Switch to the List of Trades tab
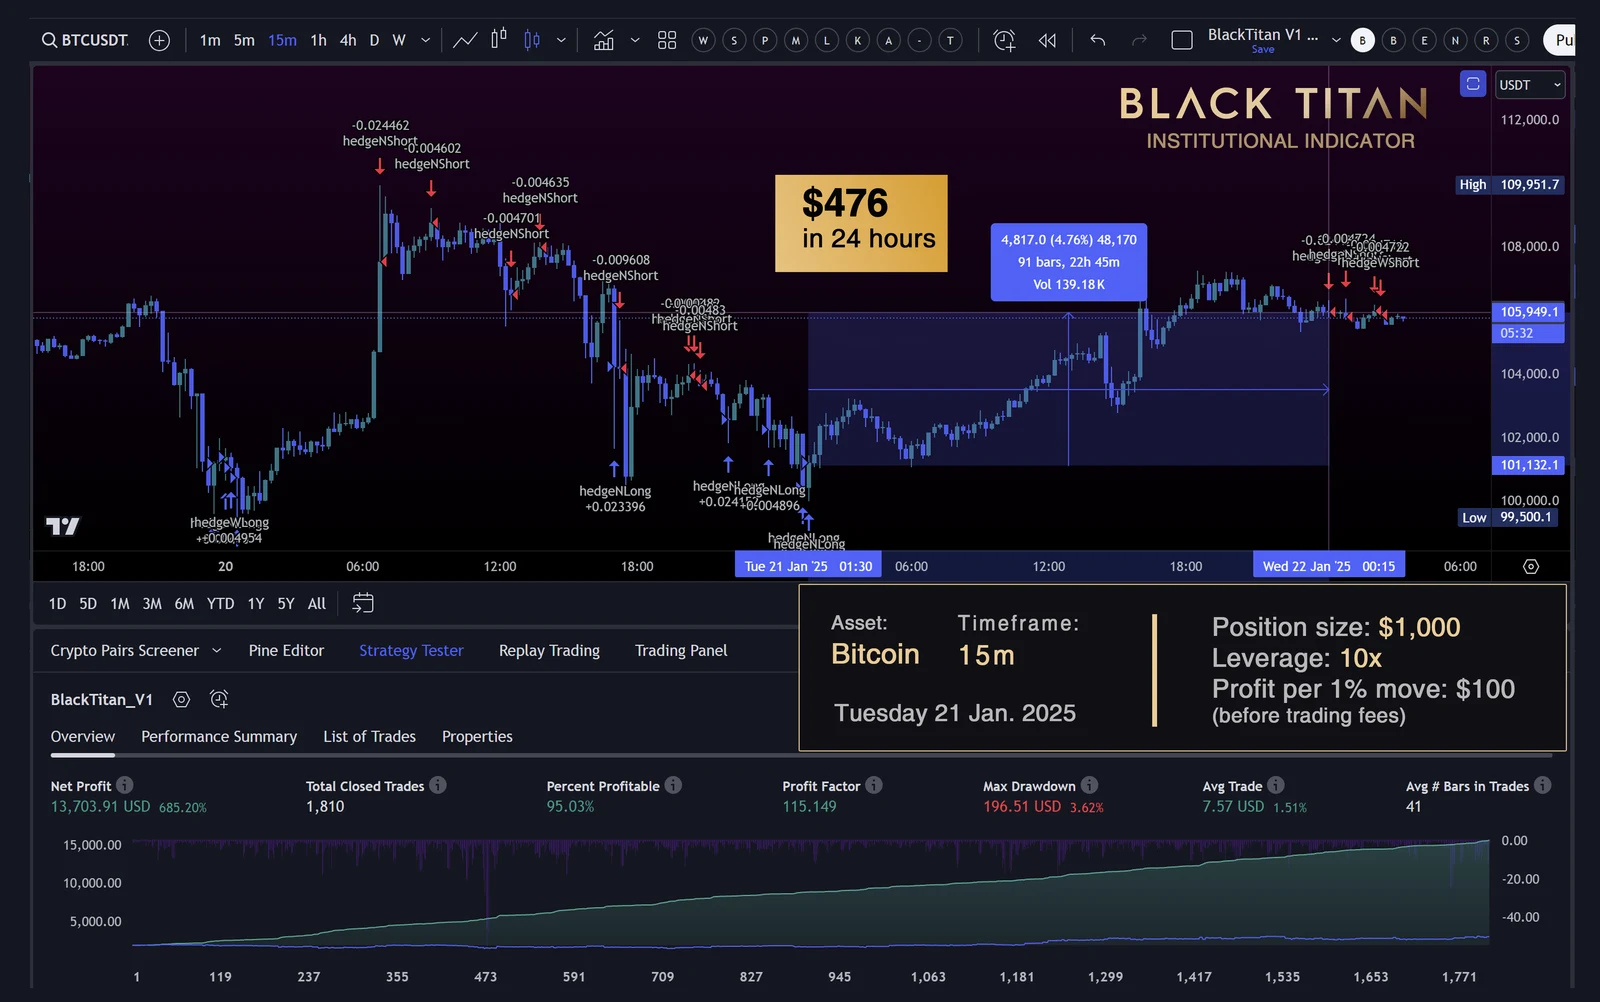 tap(369, 736)
